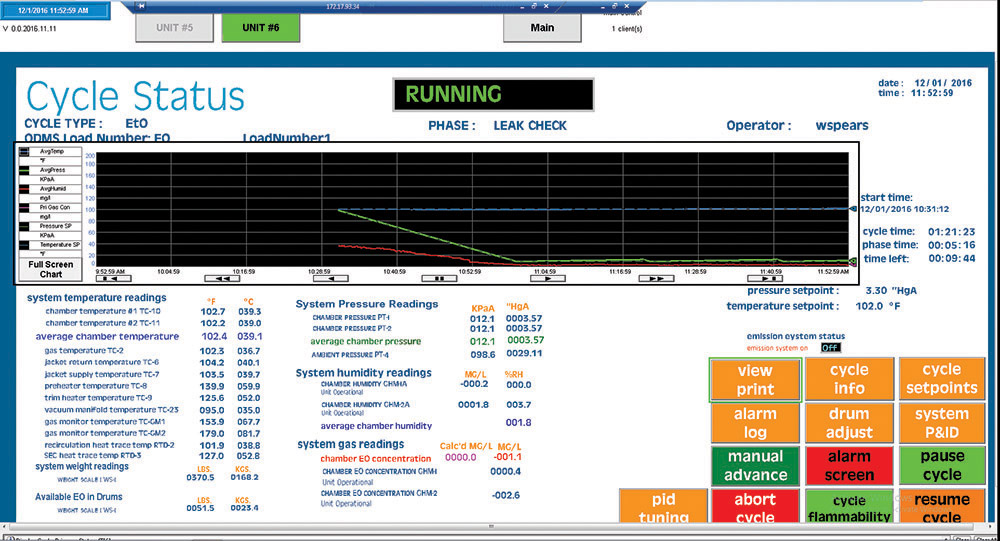The height and width of the screenshot is (541, 1000).
Task: Open the system P&ID screen
Action: tap(941, 423)
